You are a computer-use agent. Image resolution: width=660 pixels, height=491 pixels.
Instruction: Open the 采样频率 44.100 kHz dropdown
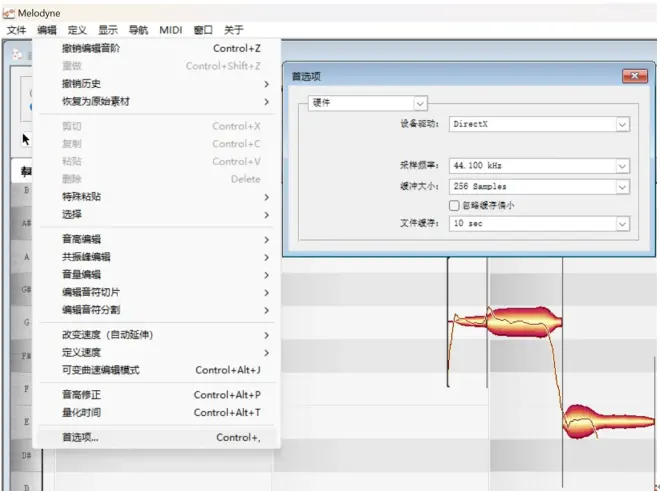pyautogui.click(x=539, y=165)
